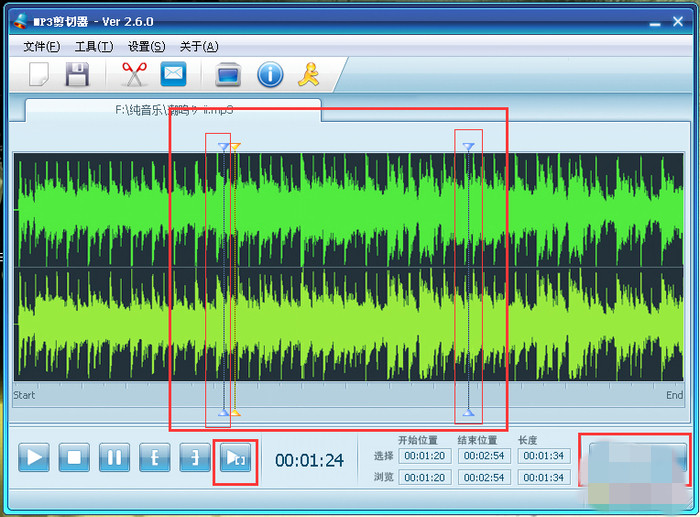This screenshot has width=700, height=517.
Task: Click the End label on timeline ruler
Action: (x=674, y=395)
